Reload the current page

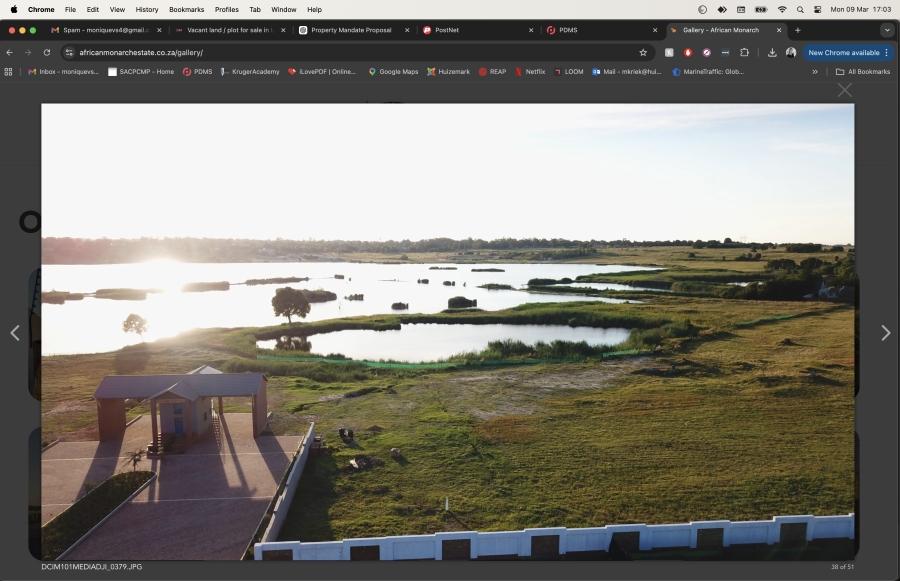point(46,52)
